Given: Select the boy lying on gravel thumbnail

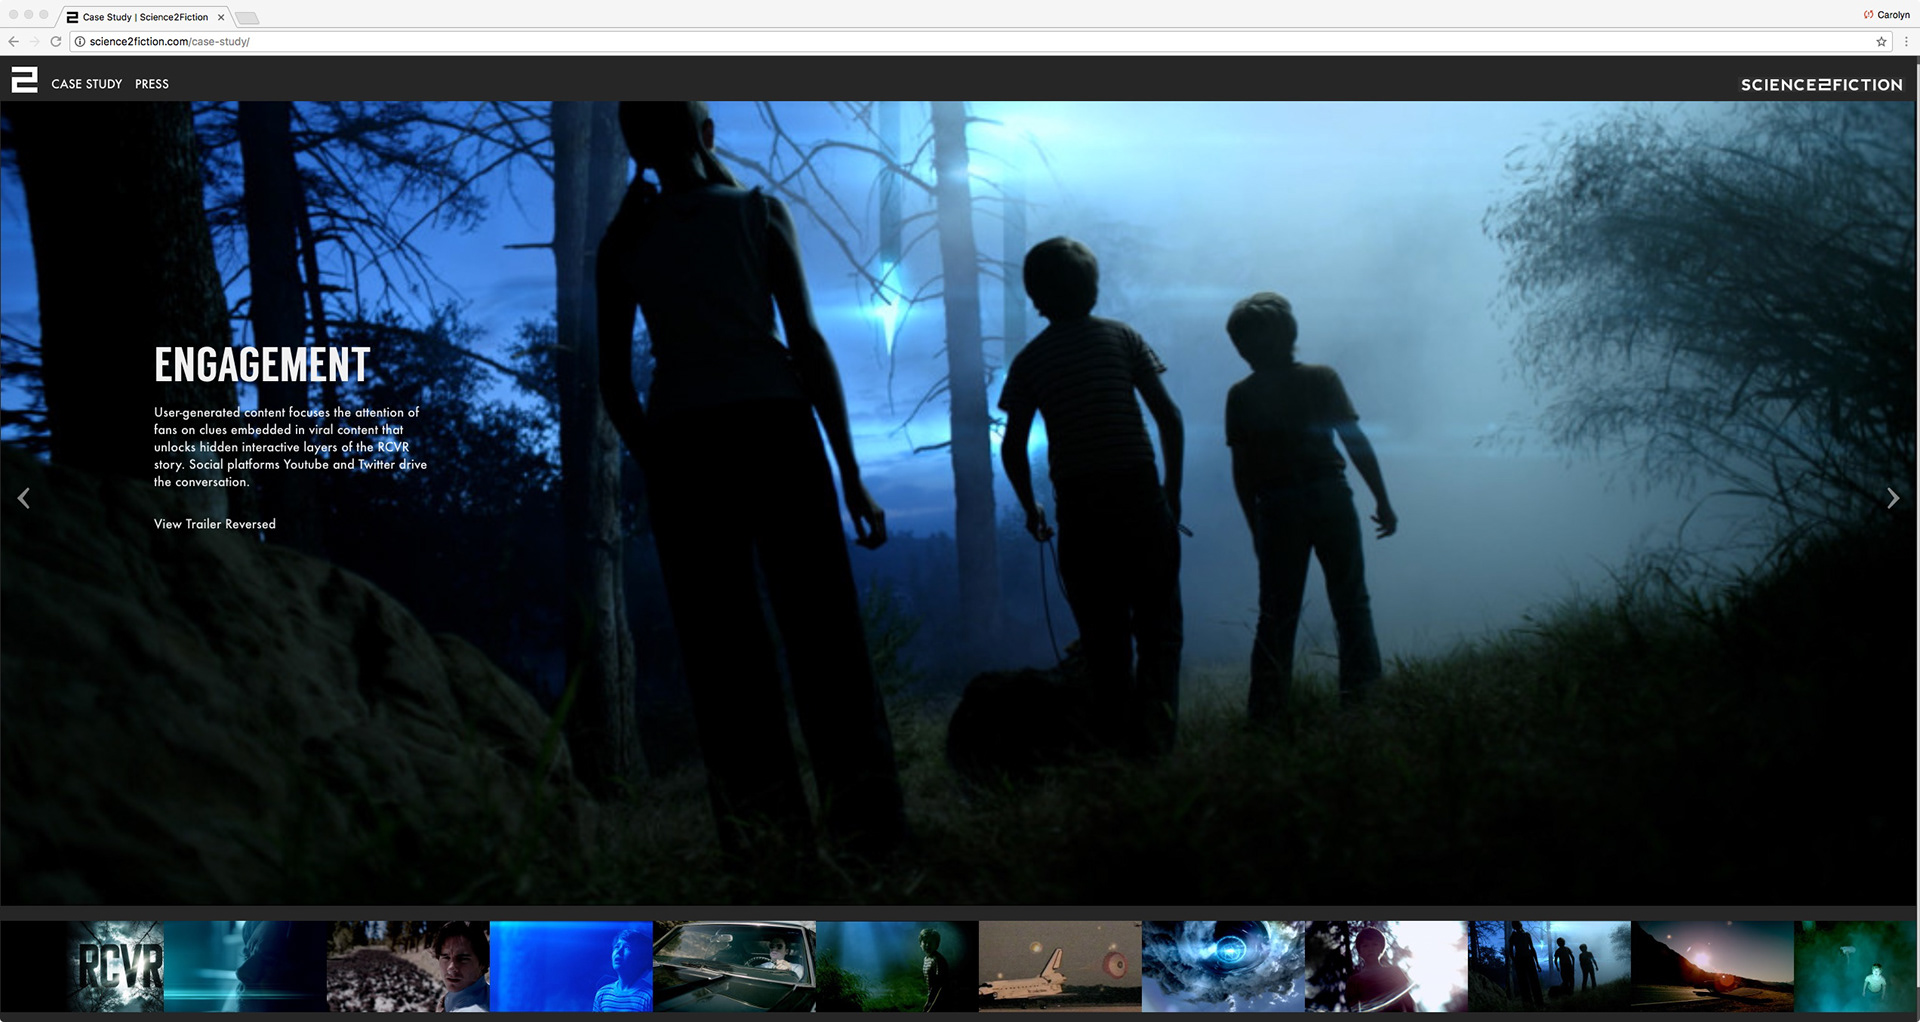Looking at the screenshot, I should pos(408,966).
